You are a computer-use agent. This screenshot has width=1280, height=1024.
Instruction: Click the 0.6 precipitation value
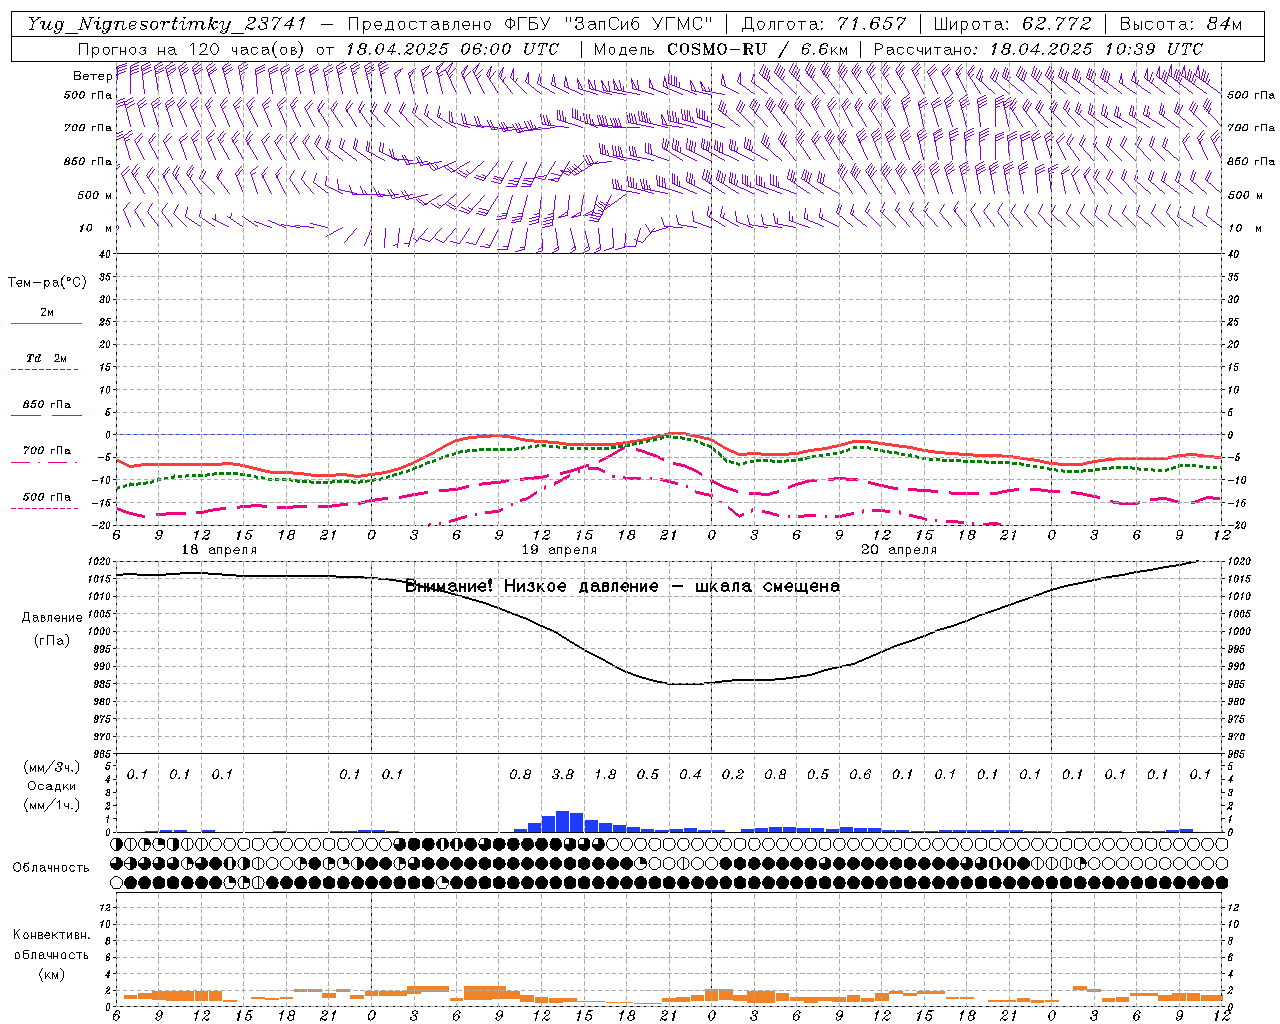[x=860, y=774]
